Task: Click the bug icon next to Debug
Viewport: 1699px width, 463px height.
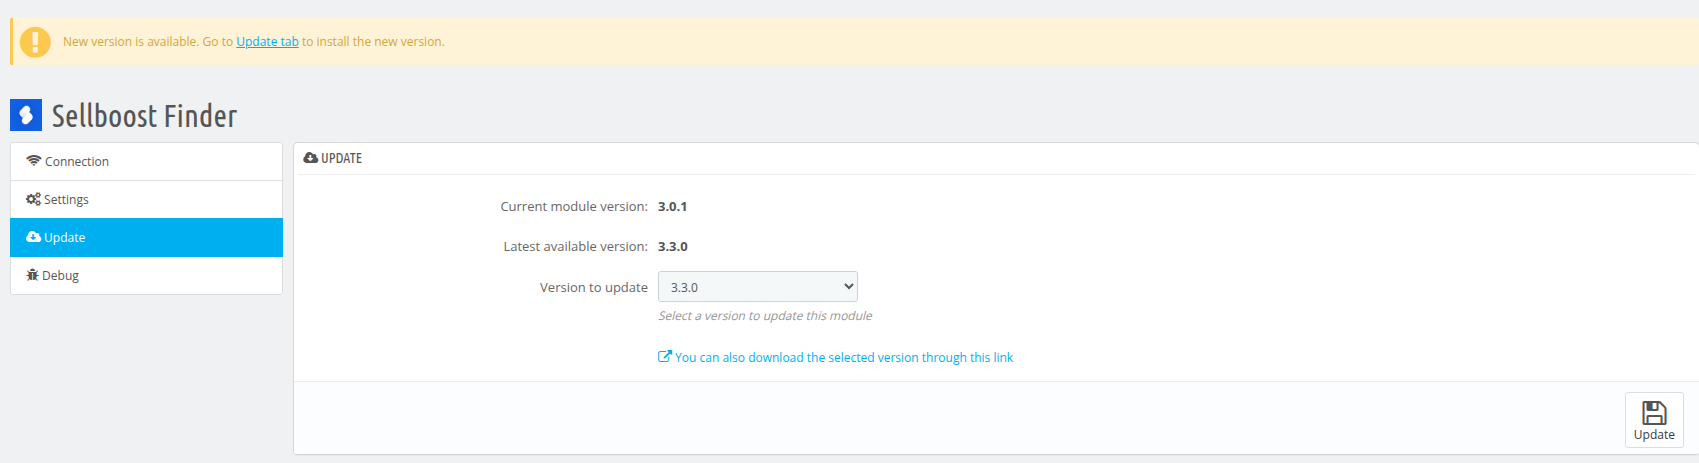Action: [32, 275]
